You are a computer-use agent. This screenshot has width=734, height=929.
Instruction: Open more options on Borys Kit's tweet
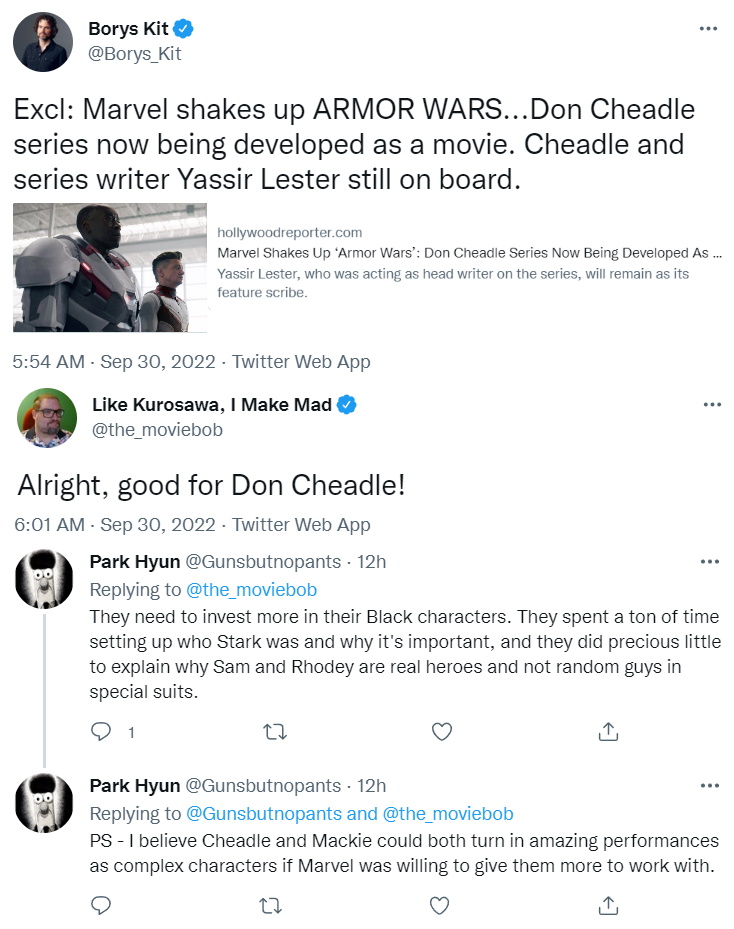click(709, 29)
